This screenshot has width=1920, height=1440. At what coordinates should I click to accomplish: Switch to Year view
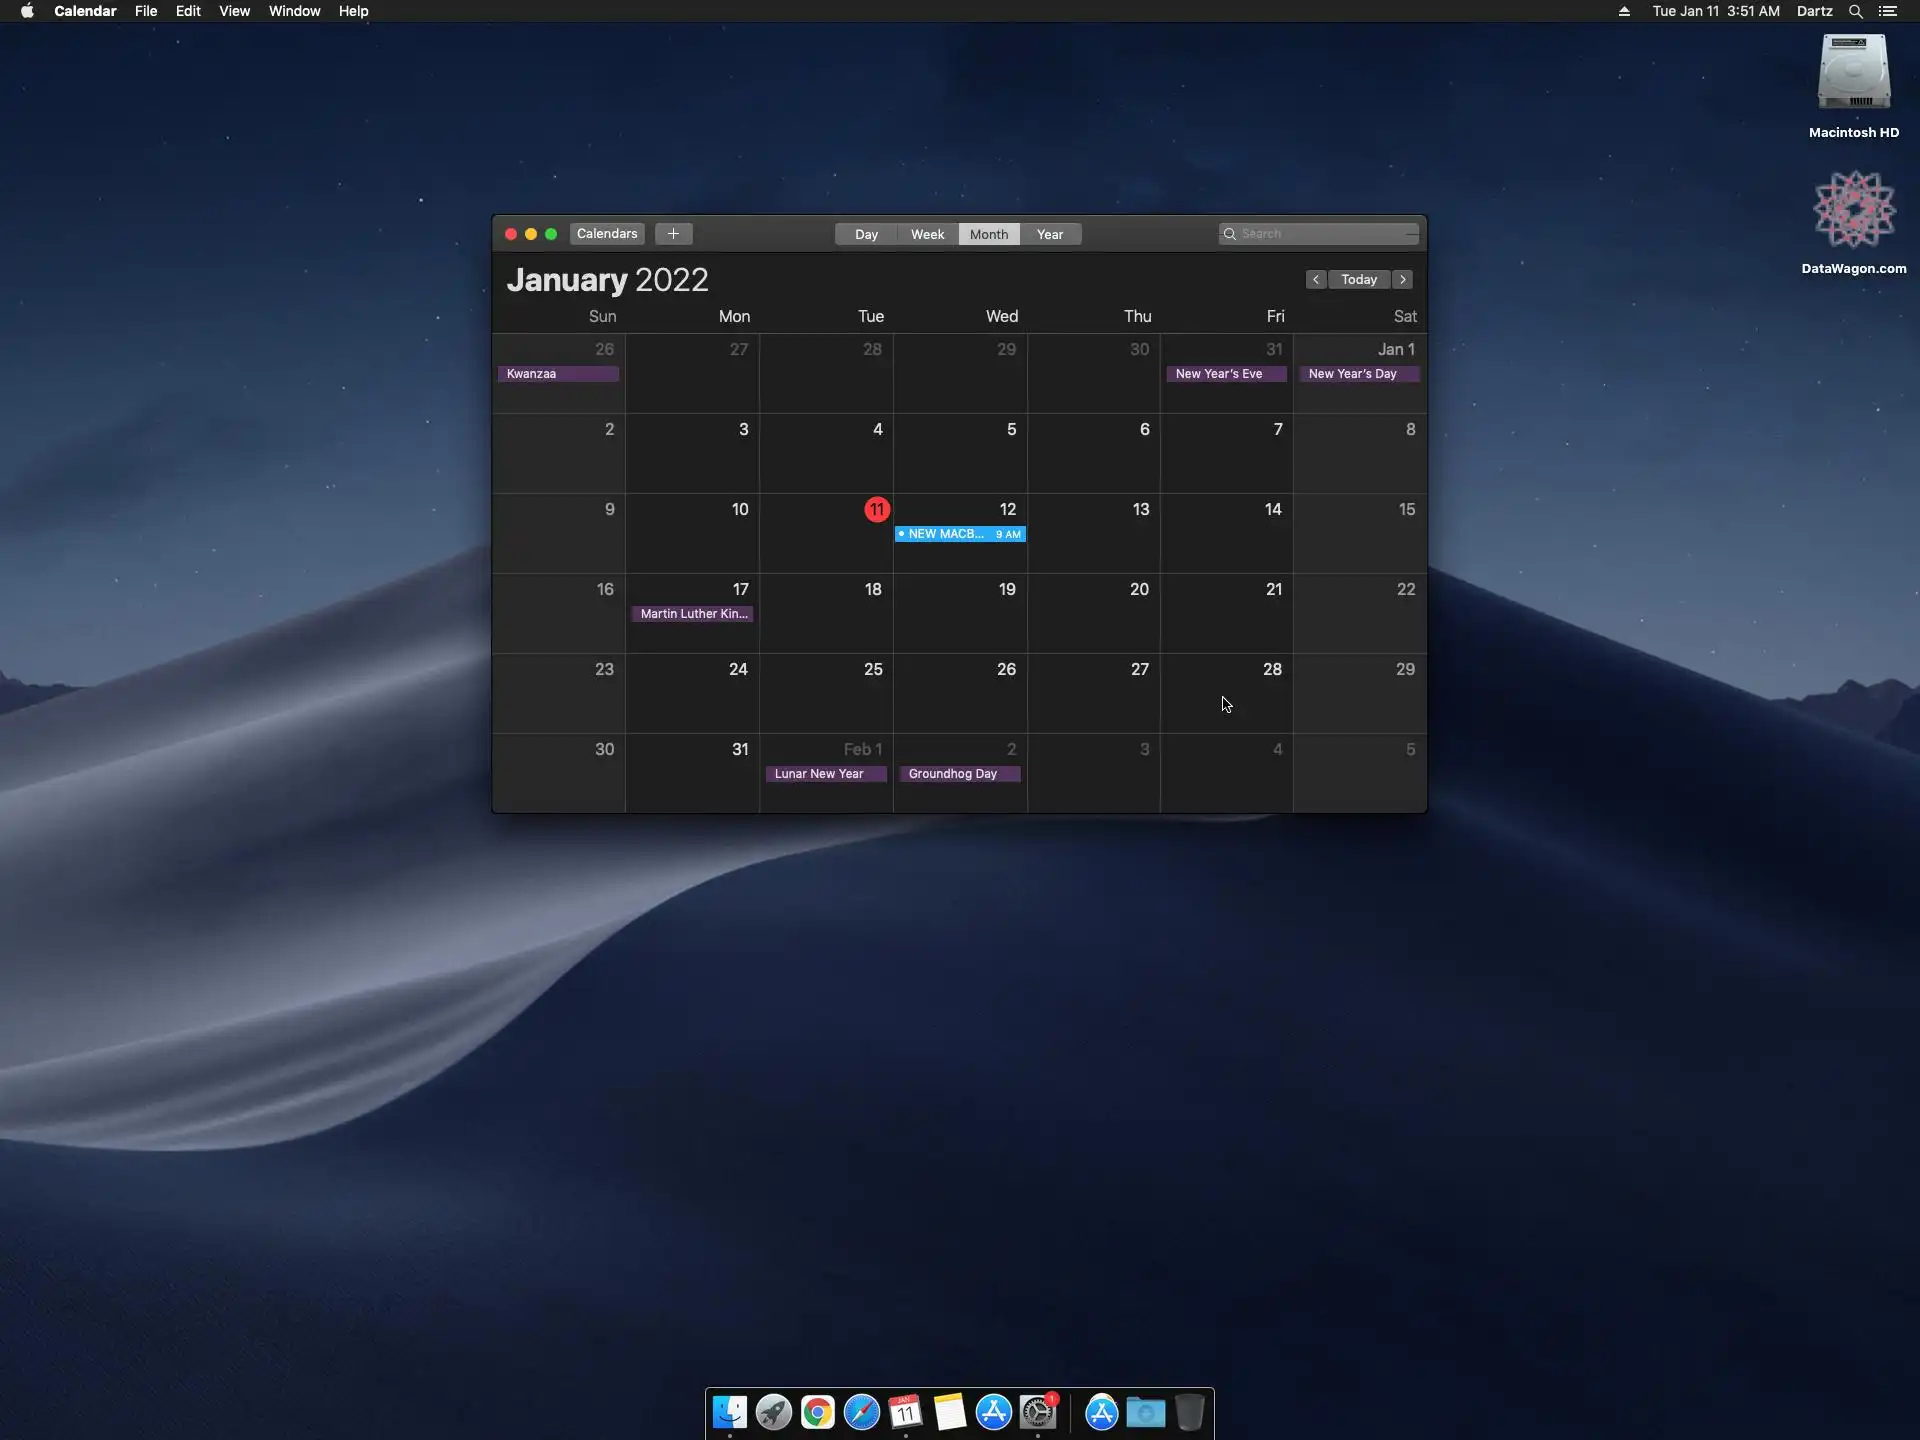1050,234
